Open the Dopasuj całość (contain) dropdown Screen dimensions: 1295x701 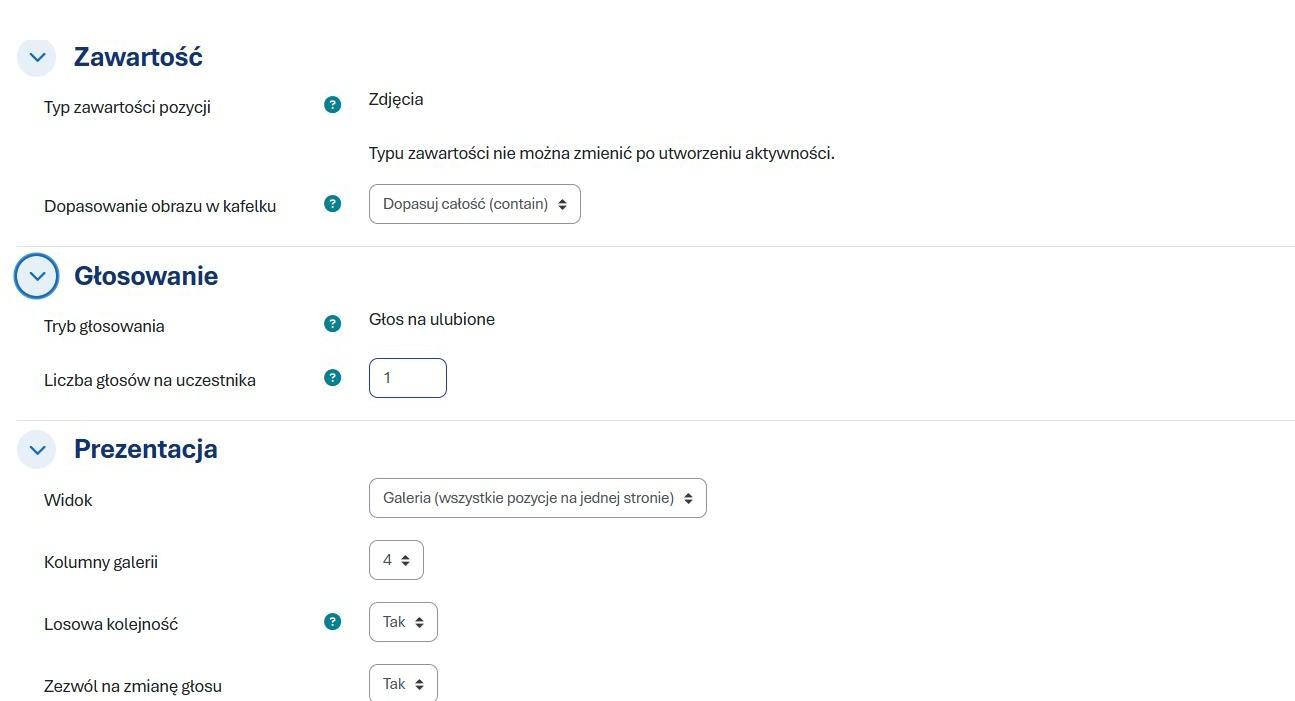pyautogui.click(x=475, y=204)
